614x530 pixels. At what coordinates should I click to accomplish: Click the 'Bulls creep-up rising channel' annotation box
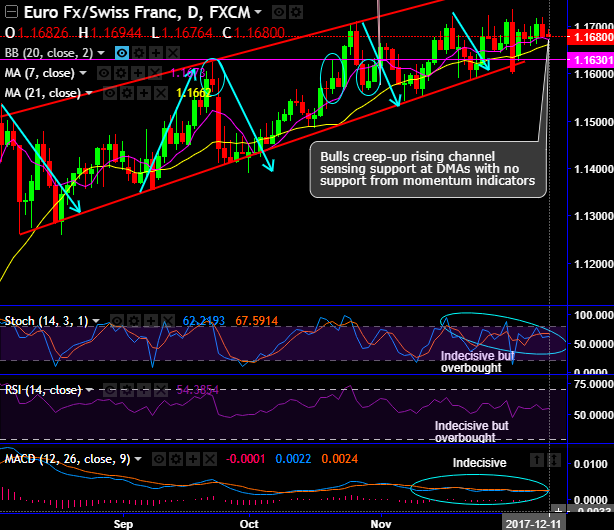point(428,170)
